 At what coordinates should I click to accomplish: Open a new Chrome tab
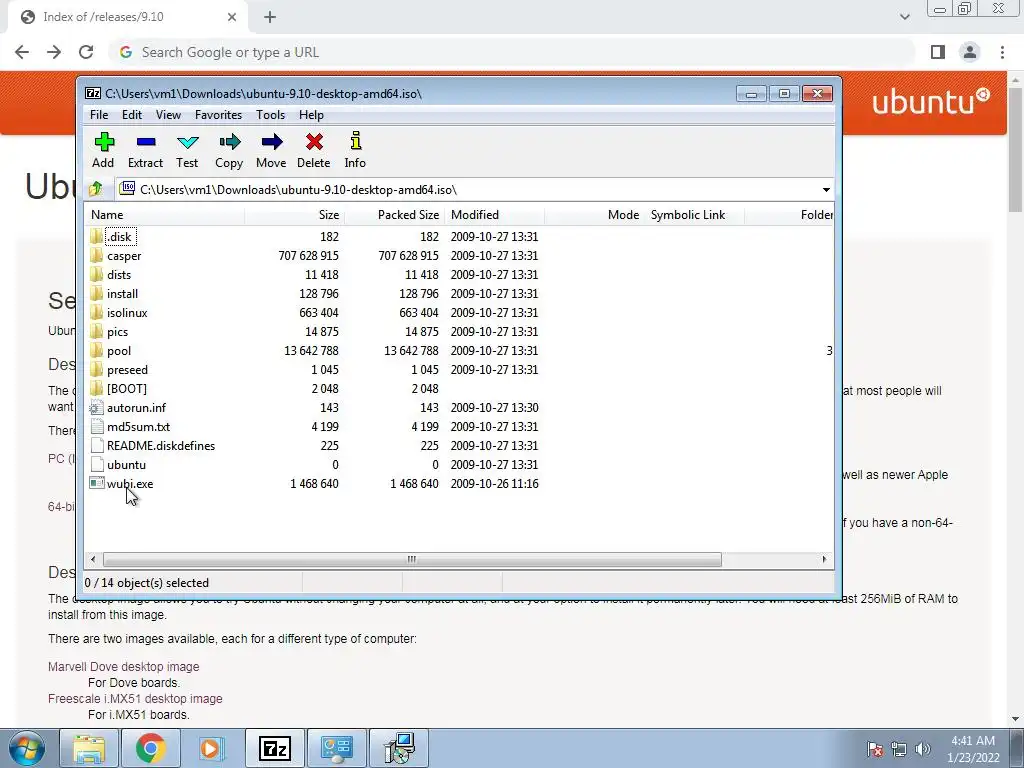pos(270,17)
